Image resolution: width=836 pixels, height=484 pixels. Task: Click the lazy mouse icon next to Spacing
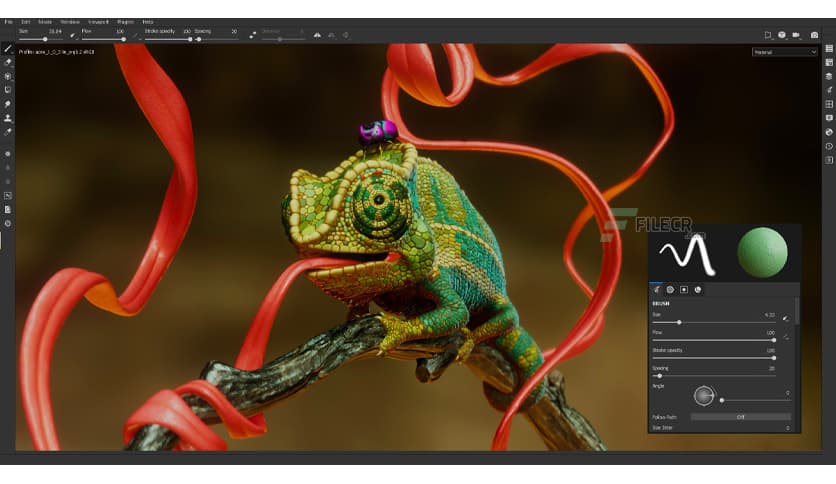[253, 35]
